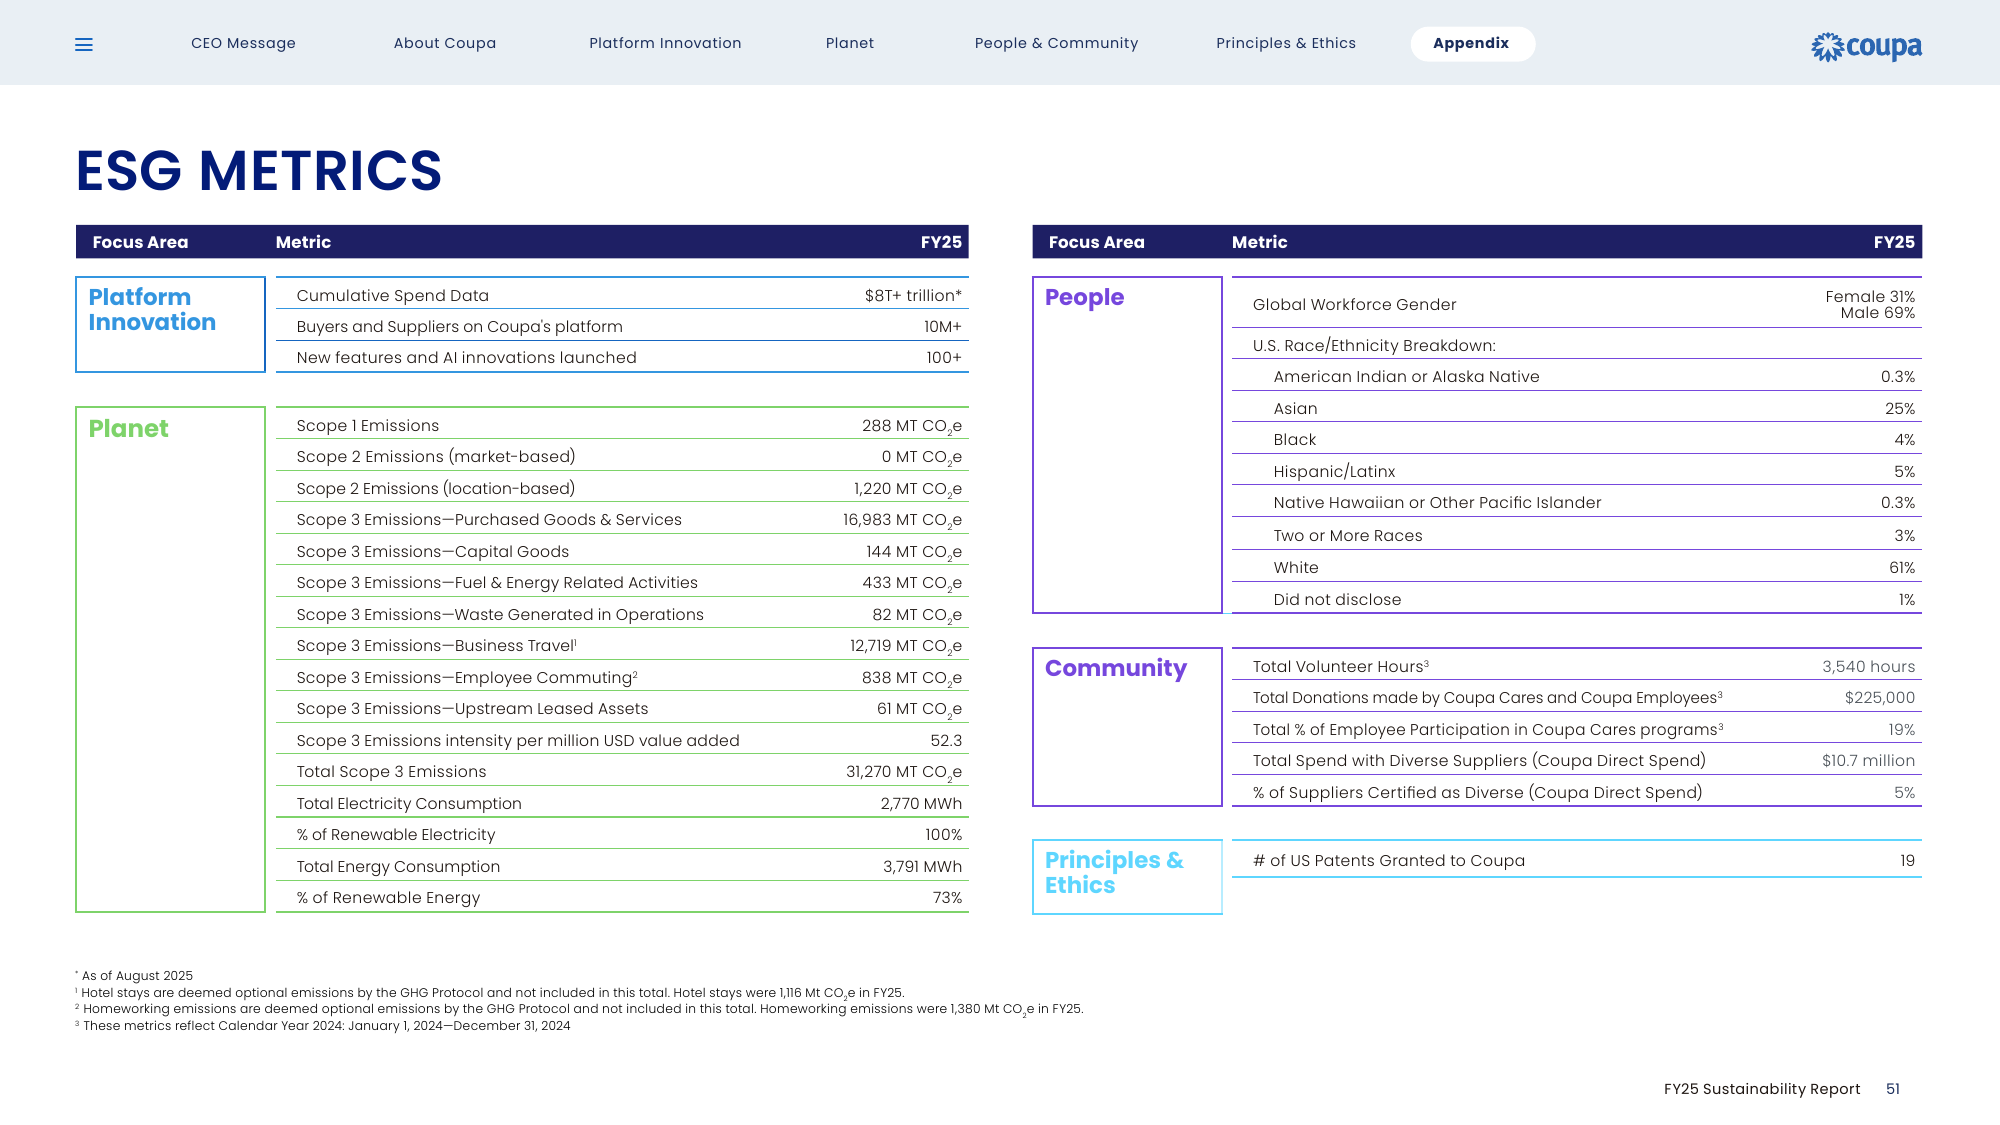2000x1125 pixels.
Task: Click 'New features and AI innovations launched'
Action: click(466, 358)
